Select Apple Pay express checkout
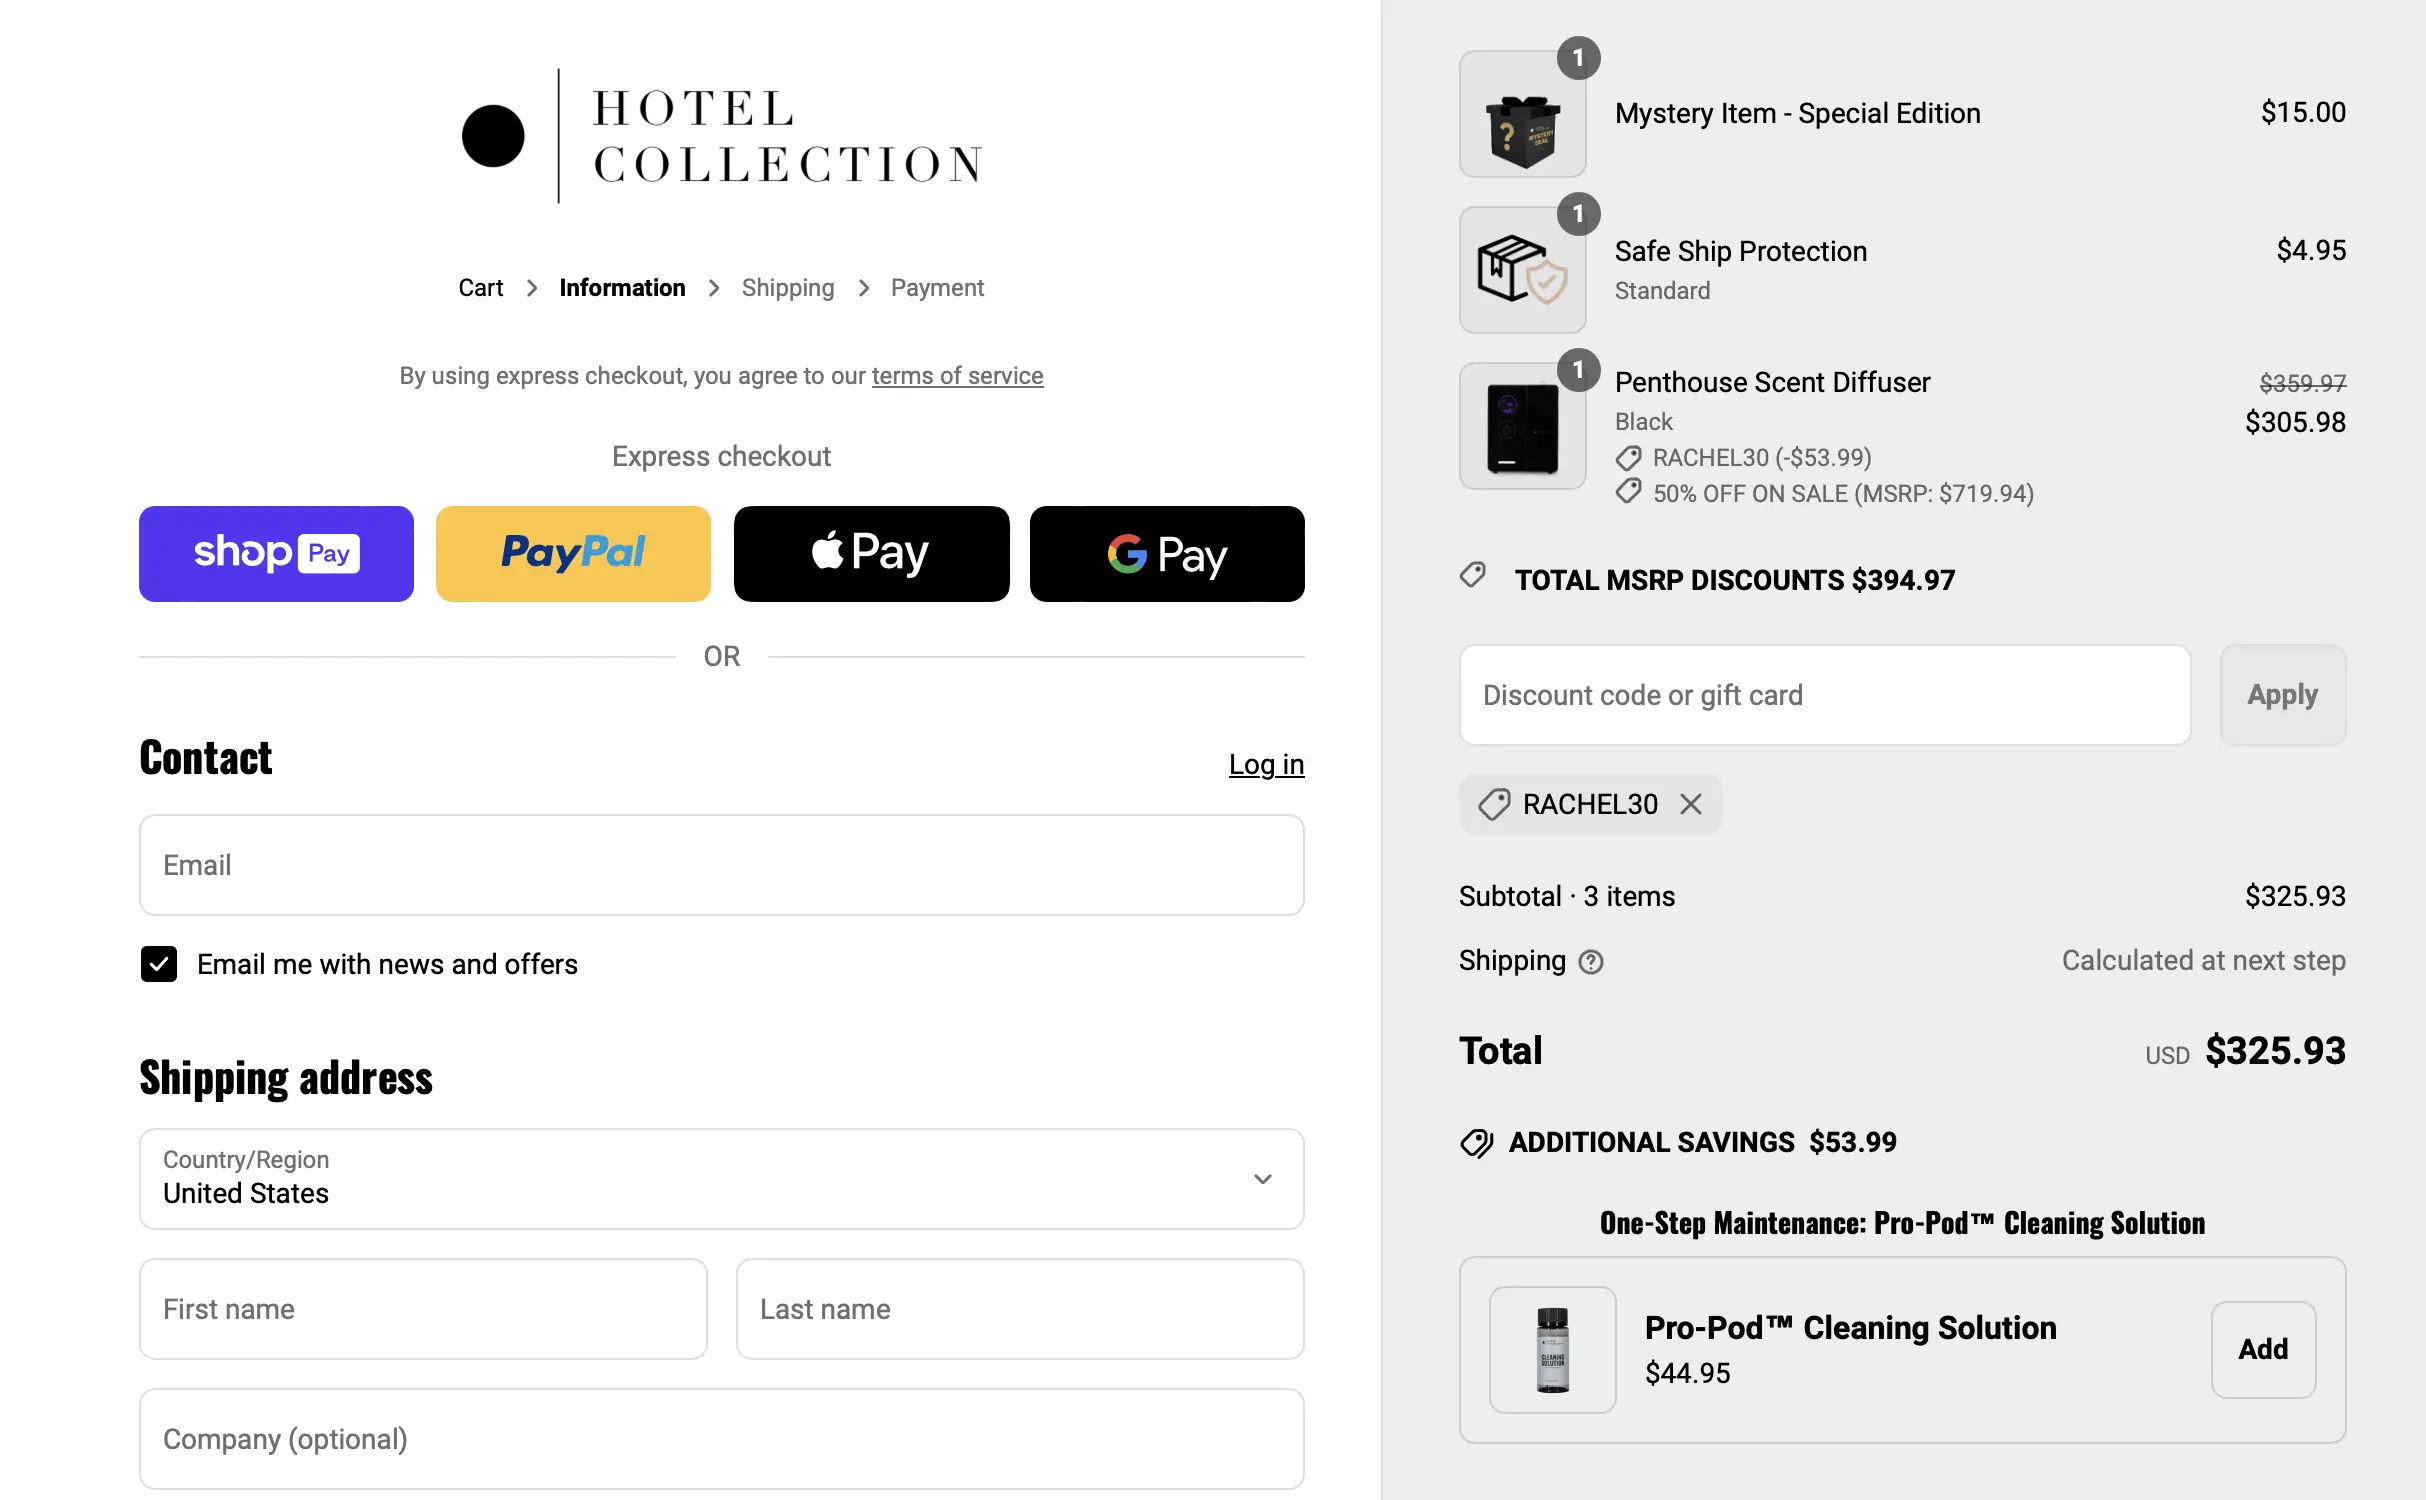 point(871,554)
